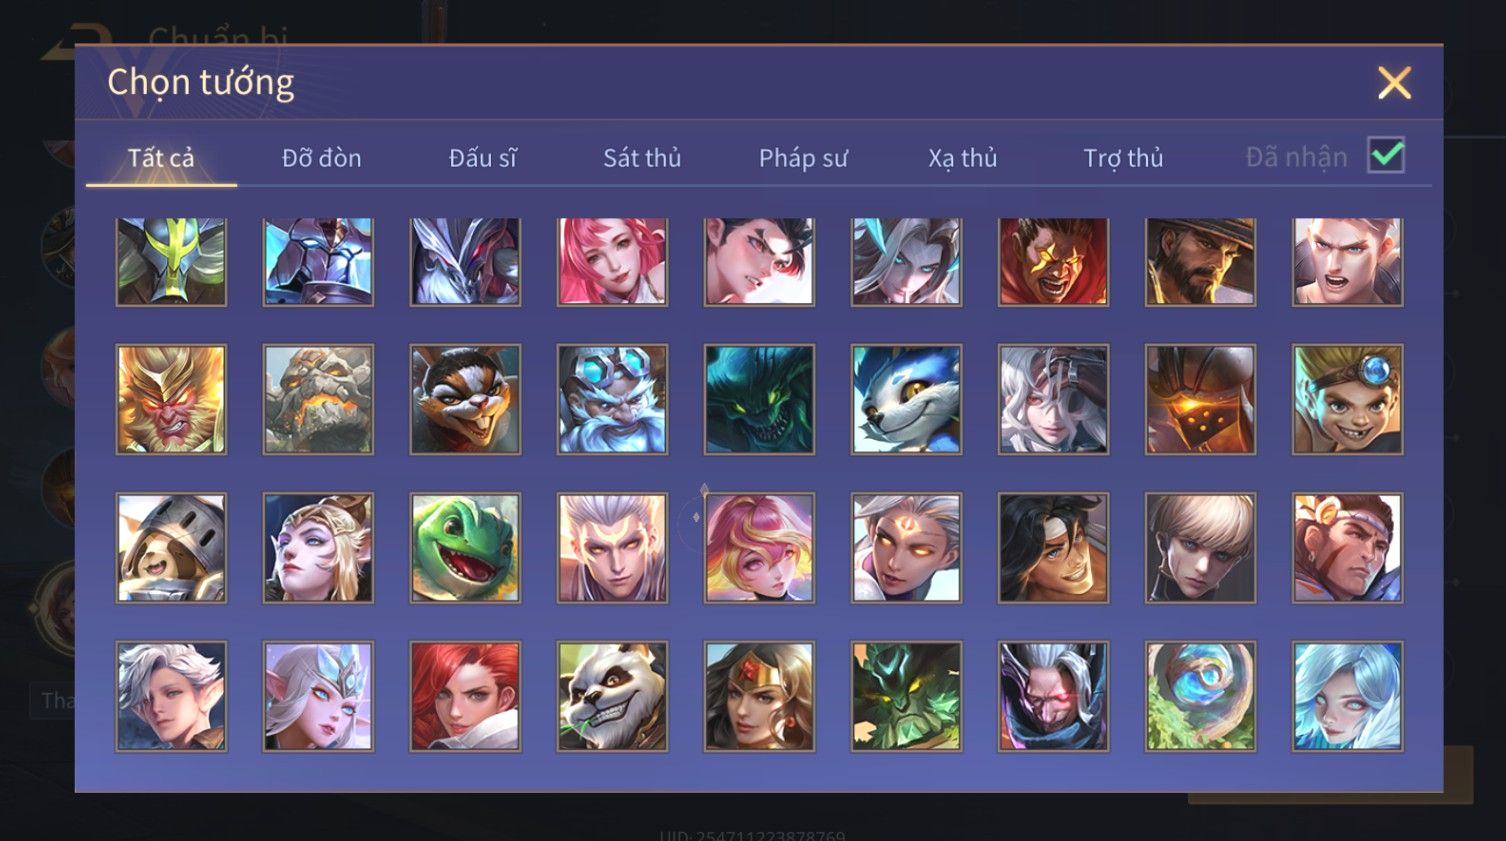Pick the Wonder Woman hero portrait
1506x841 pixels.
[759, 696]
